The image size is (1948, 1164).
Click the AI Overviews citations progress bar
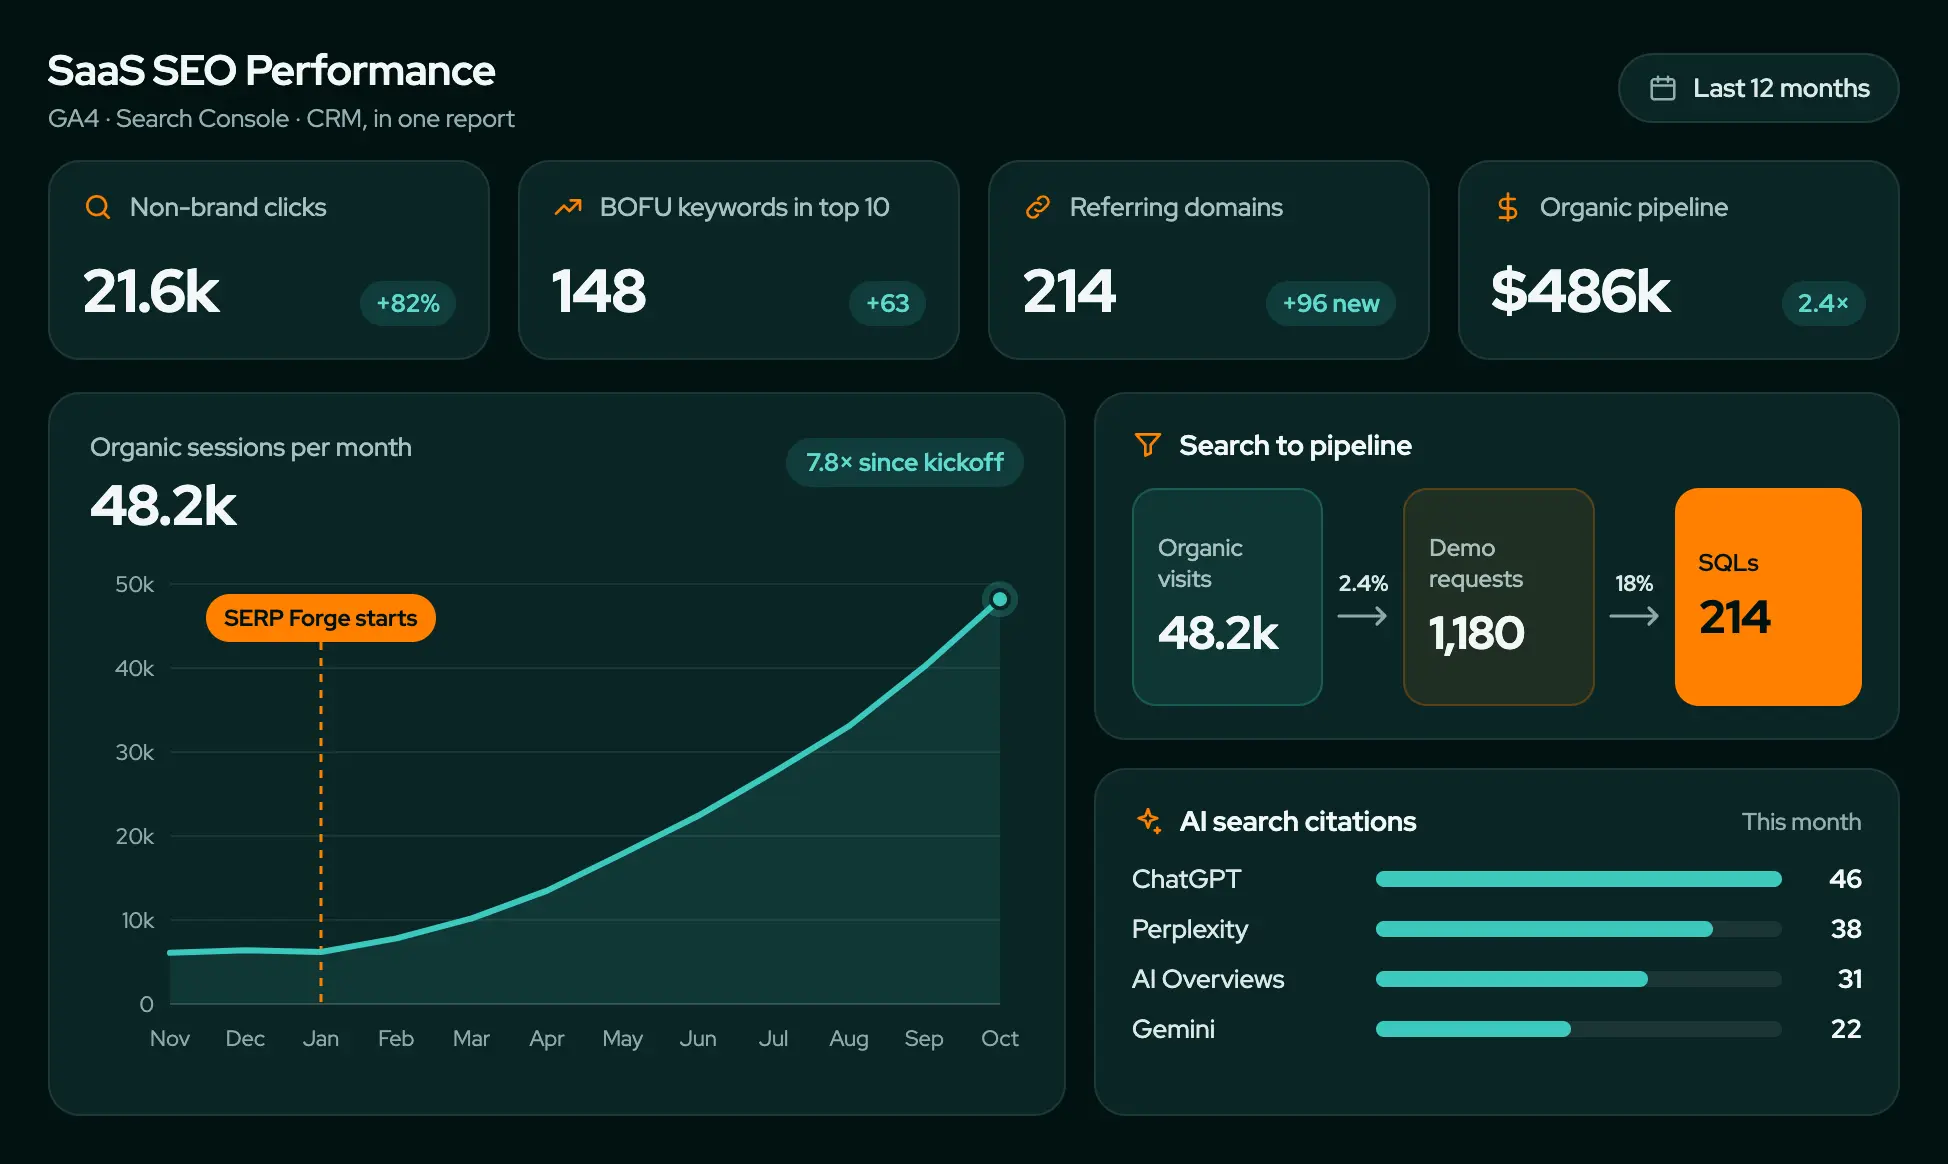point(1578,979)
